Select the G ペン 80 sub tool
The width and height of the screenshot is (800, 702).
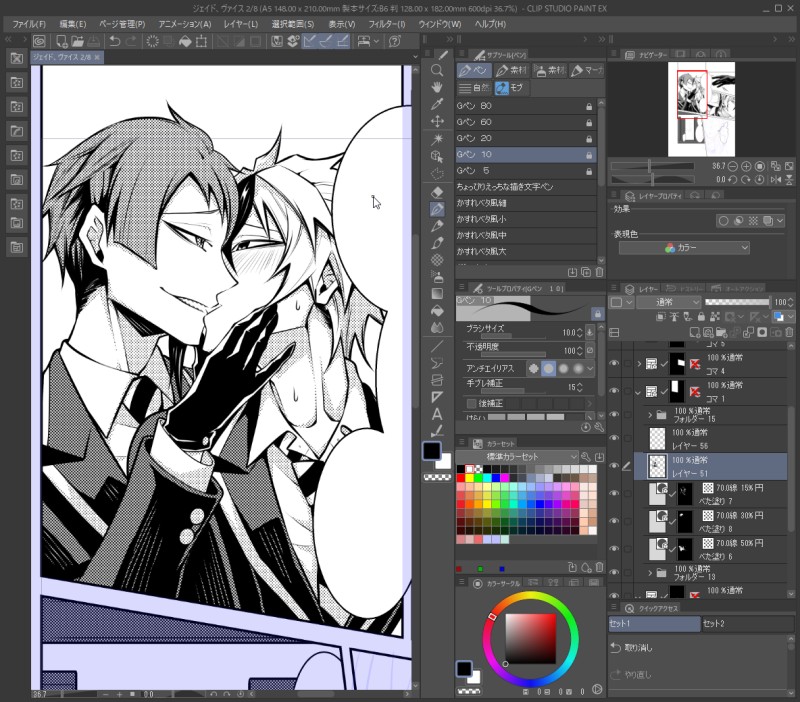(x=525, y=106)
